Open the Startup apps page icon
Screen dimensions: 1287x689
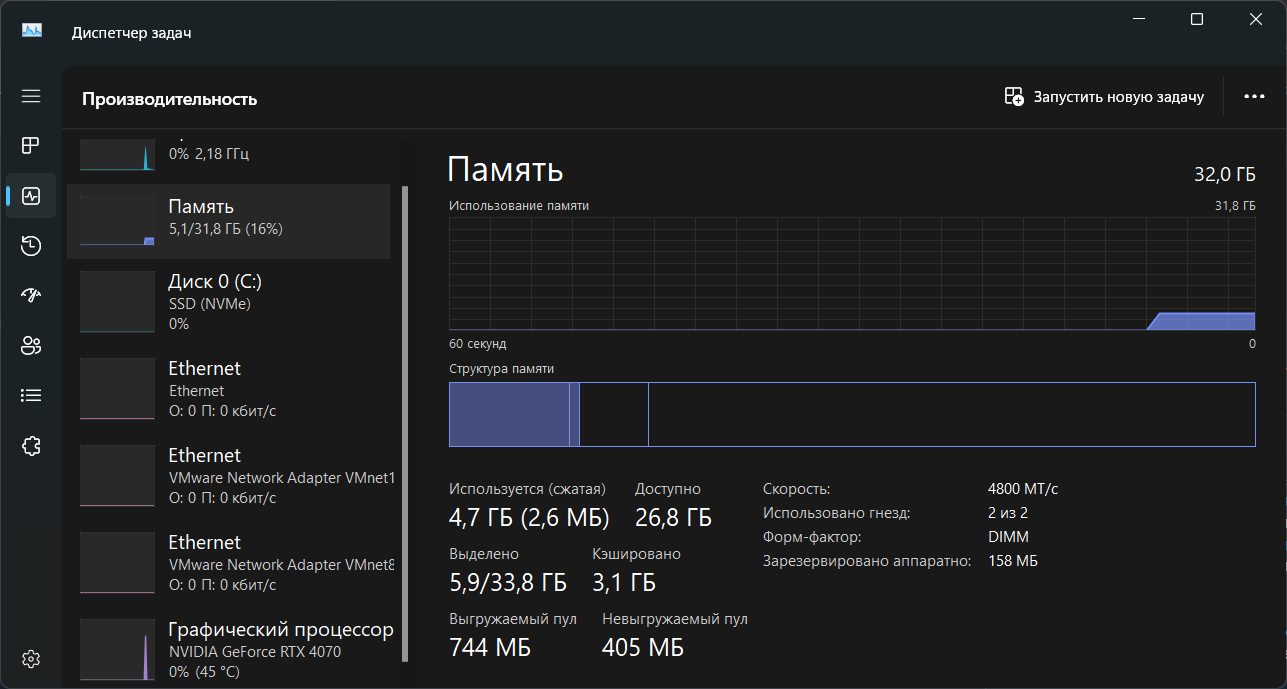tap(31, 295)
